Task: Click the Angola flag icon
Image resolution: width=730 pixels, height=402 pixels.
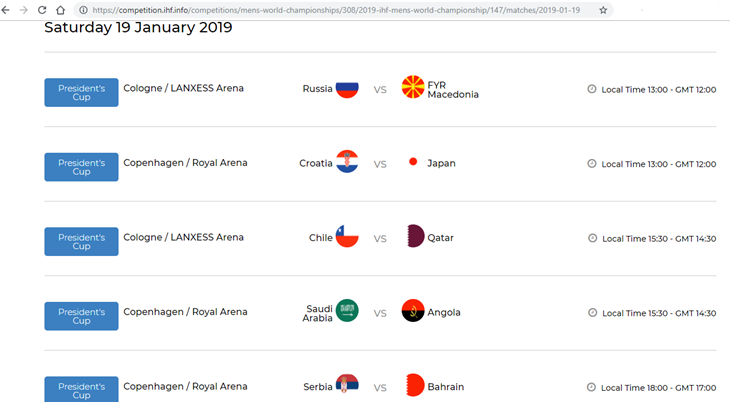Action: pos(412,312)
